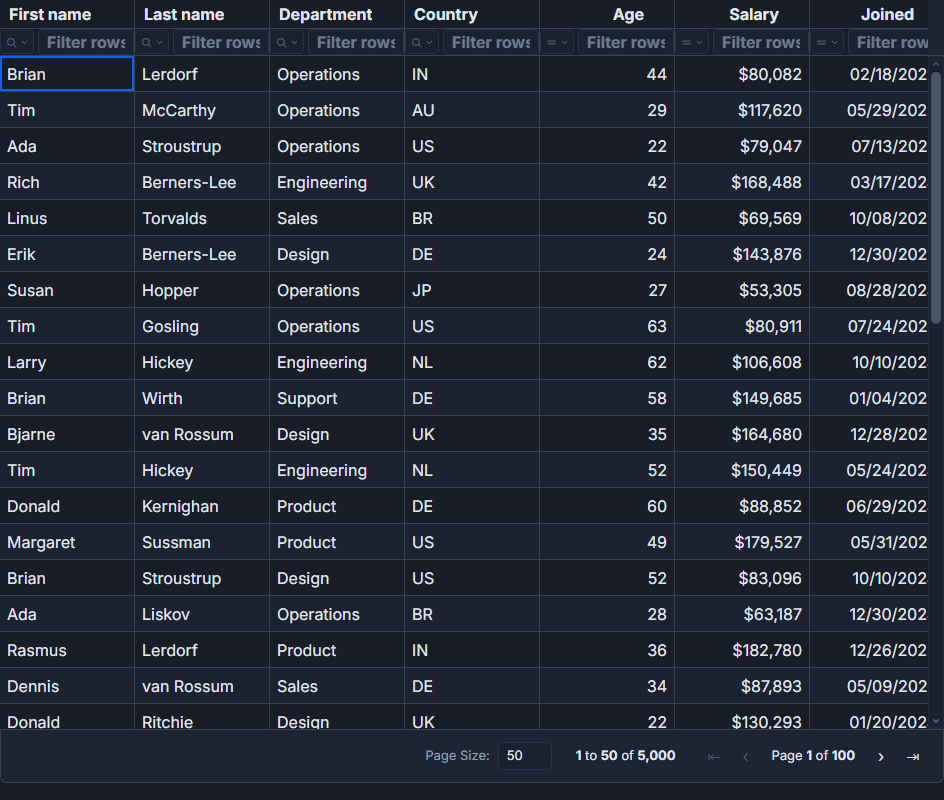
Task: Select salary cell '$182,780'
Action: tap(741, 650)
